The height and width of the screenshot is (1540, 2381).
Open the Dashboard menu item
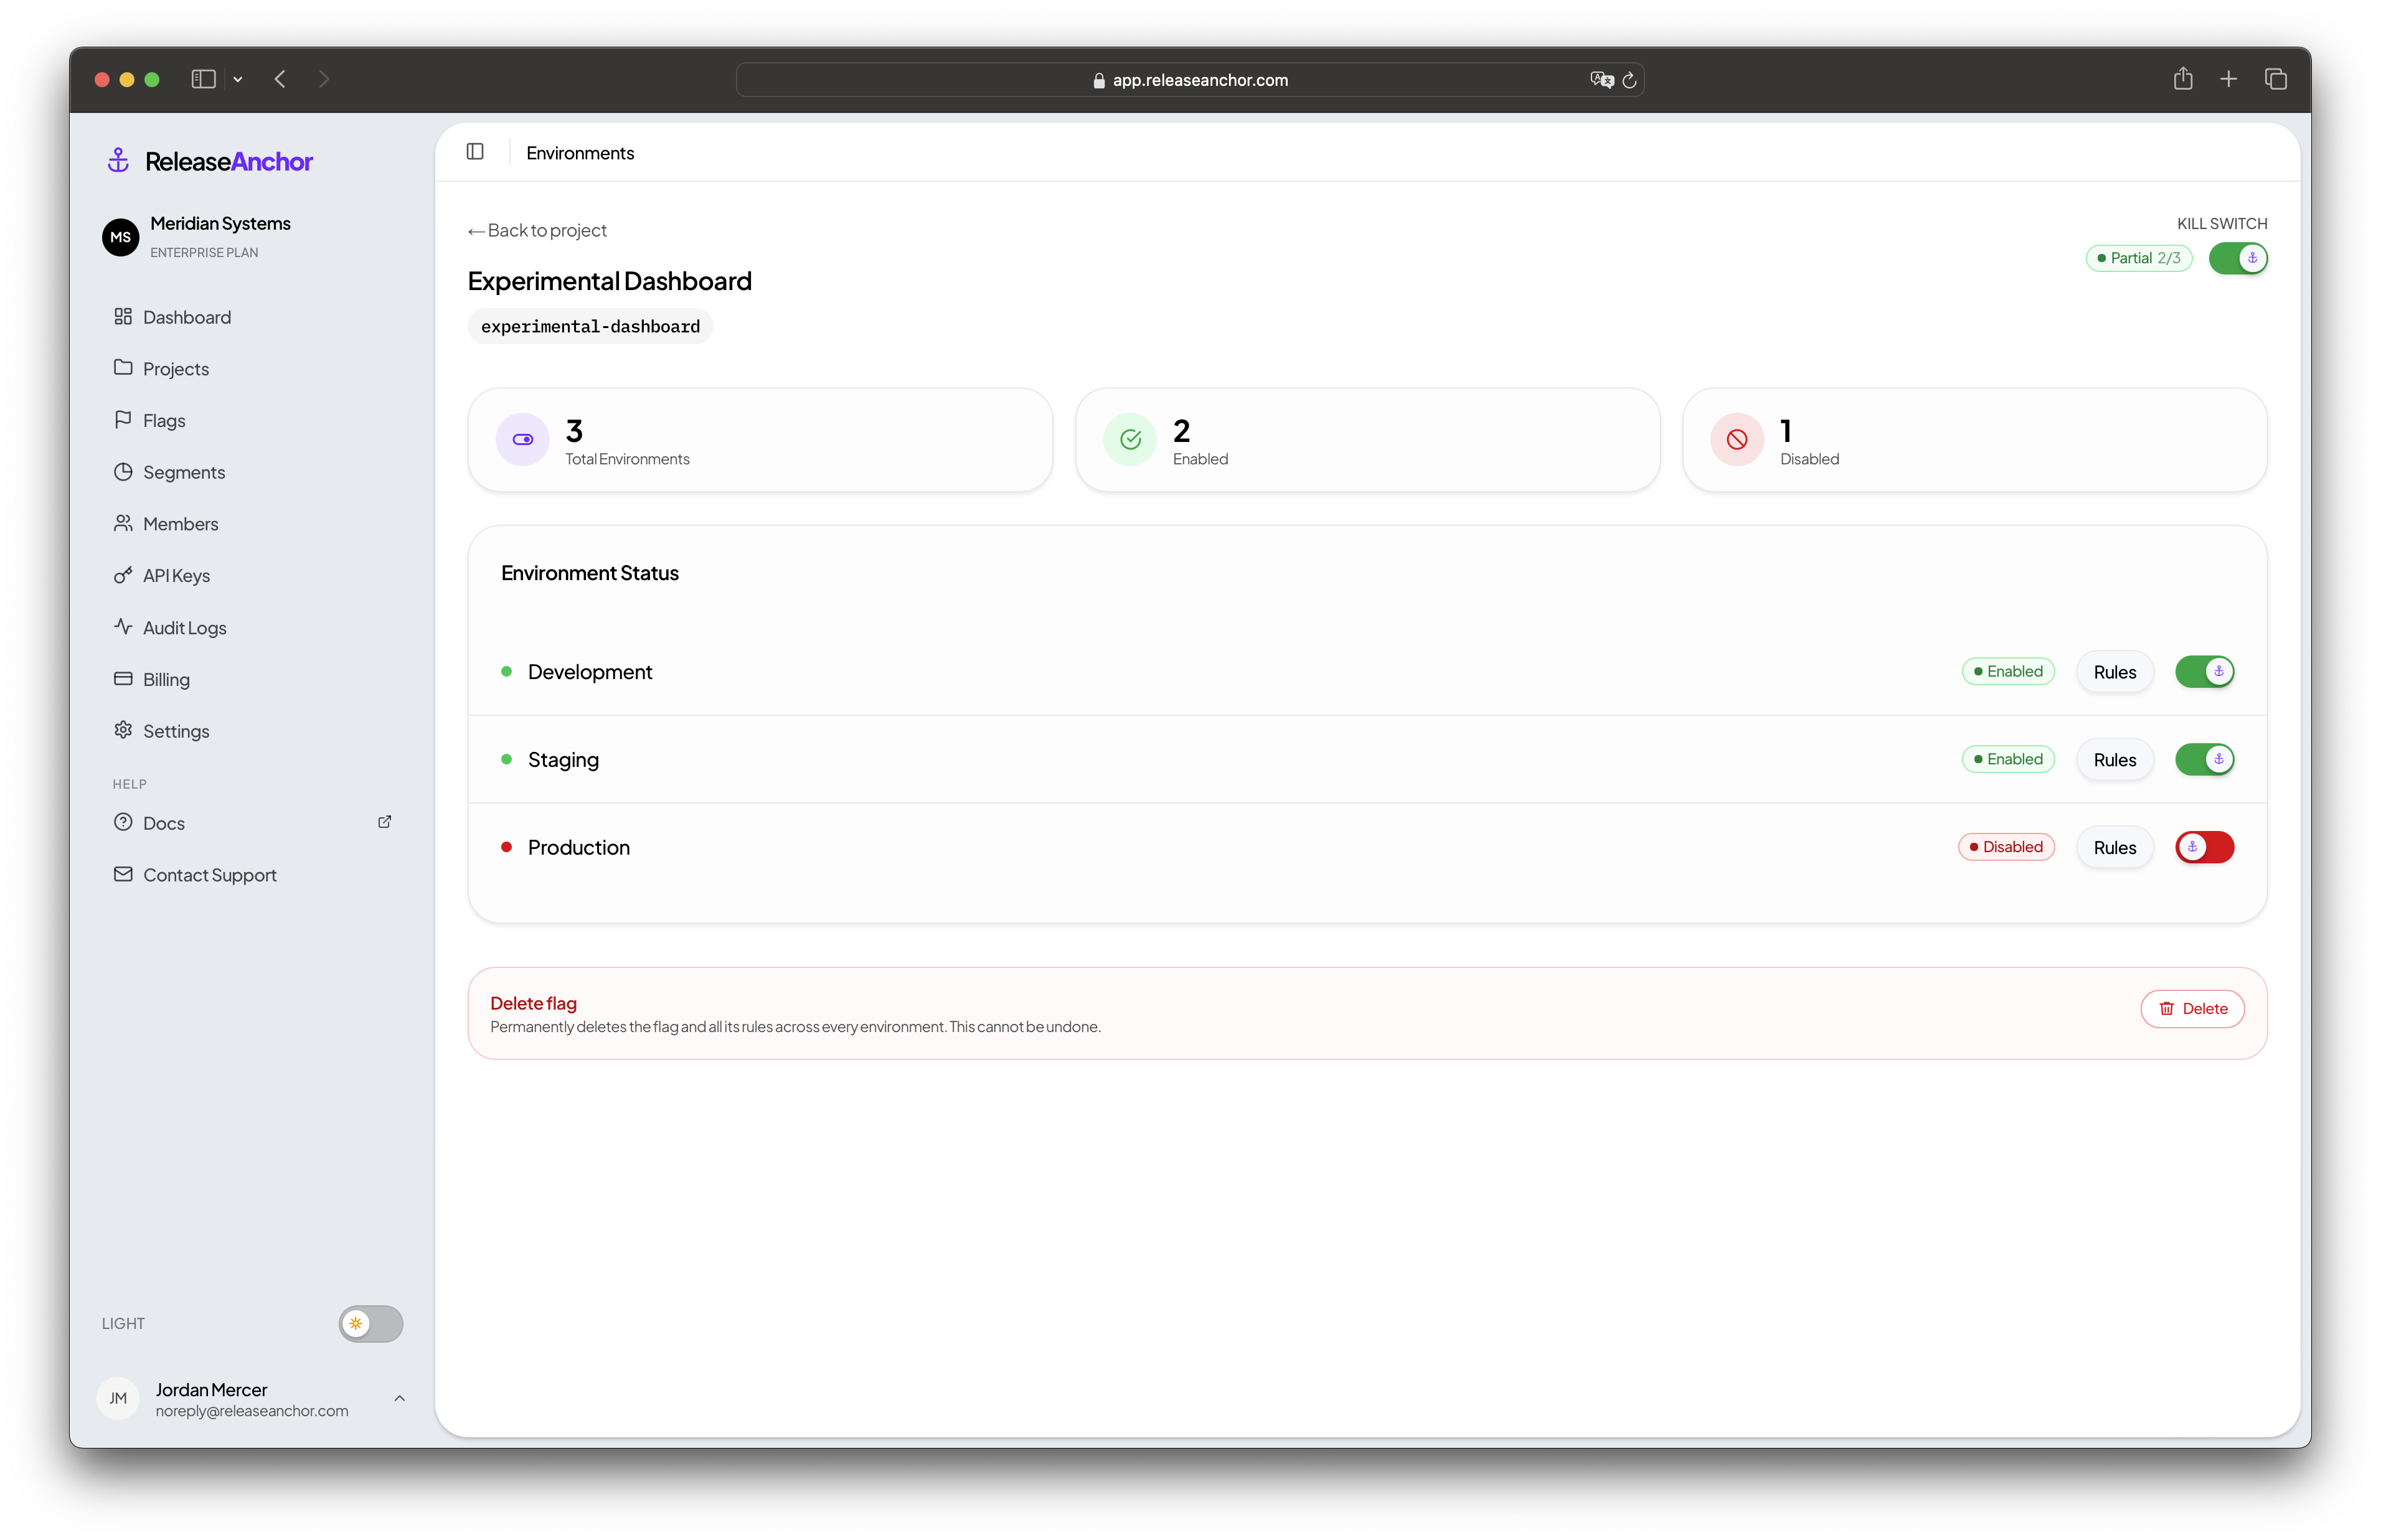(x=252, y=317)
